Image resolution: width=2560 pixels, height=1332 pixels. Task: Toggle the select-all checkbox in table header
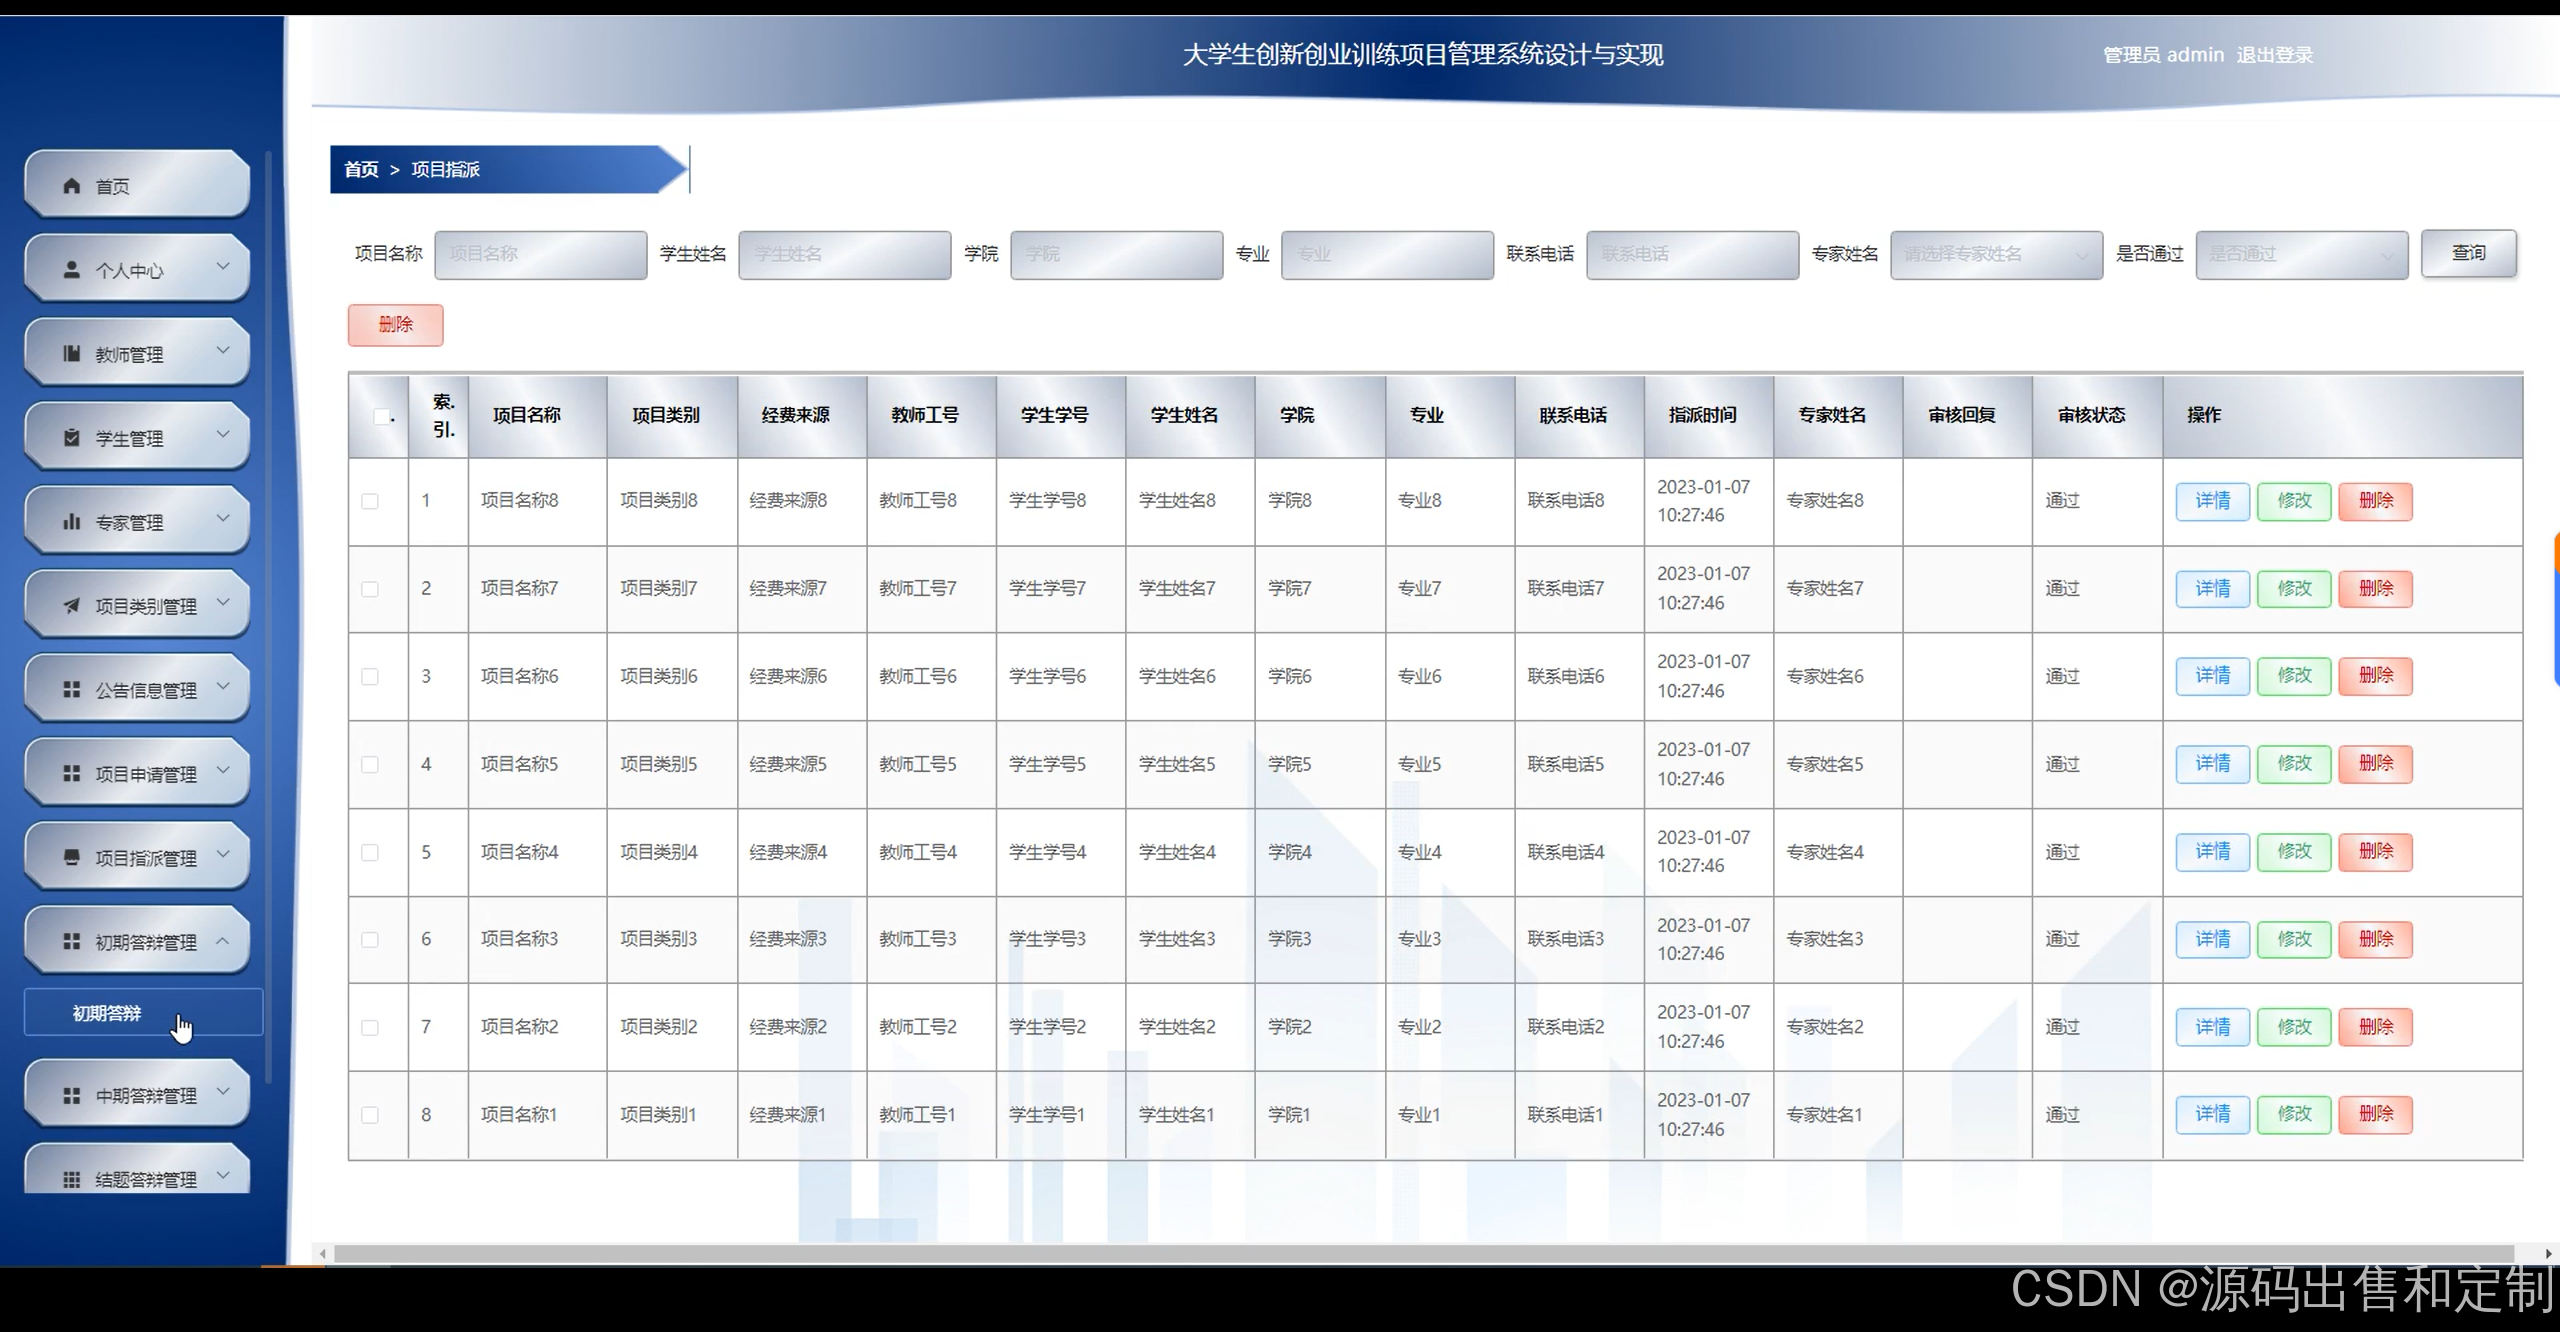click(381, 416)
